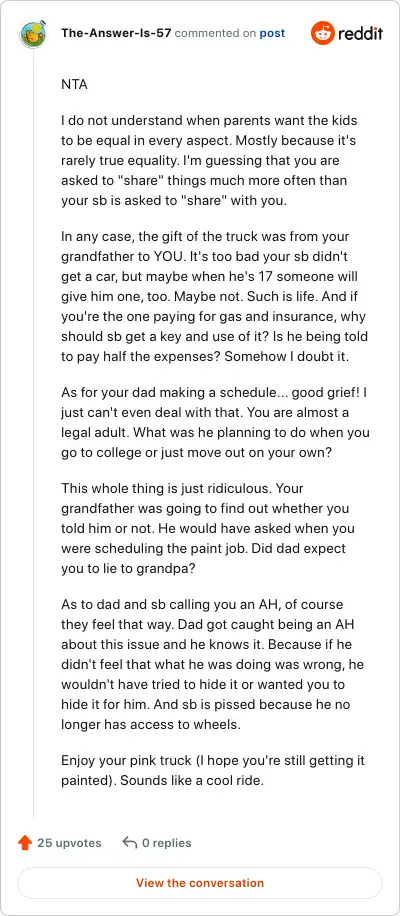This screenshot has width=400, height=916.
Task: Follow the blue "post" link
Action: 273,33
